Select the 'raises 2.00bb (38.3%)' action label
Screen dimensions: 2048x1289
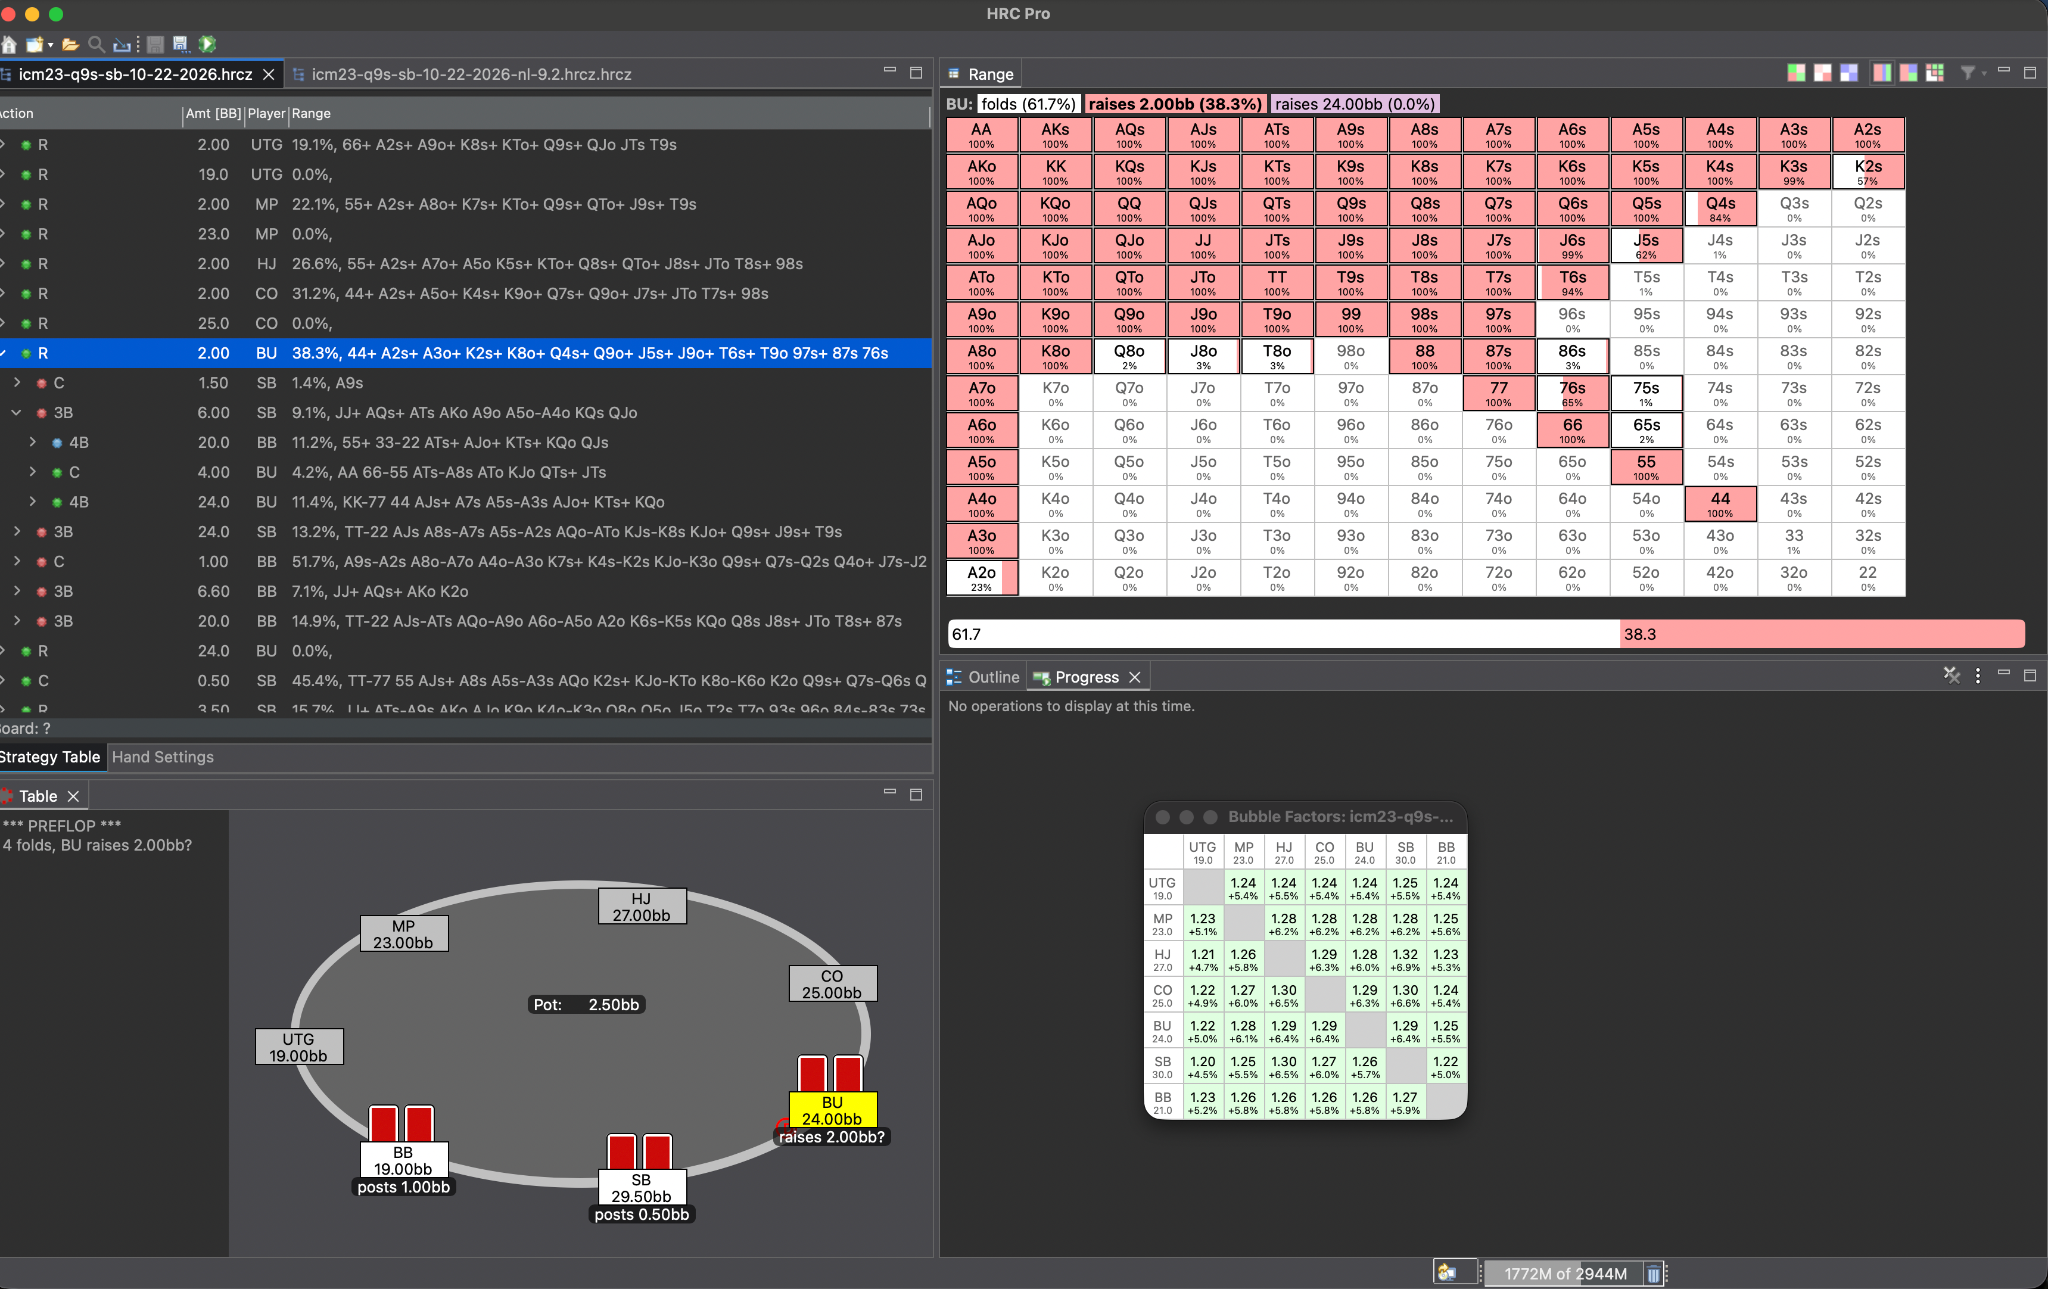(1175, 104)
